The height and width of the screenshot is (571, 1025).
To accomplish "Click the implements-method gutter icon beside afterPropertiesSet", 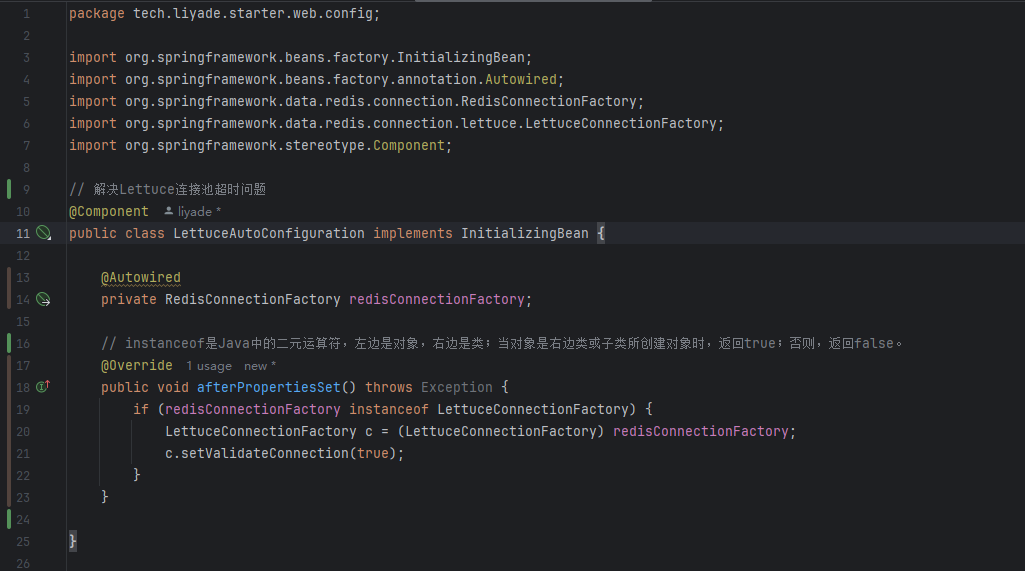I will click(43, 387).
